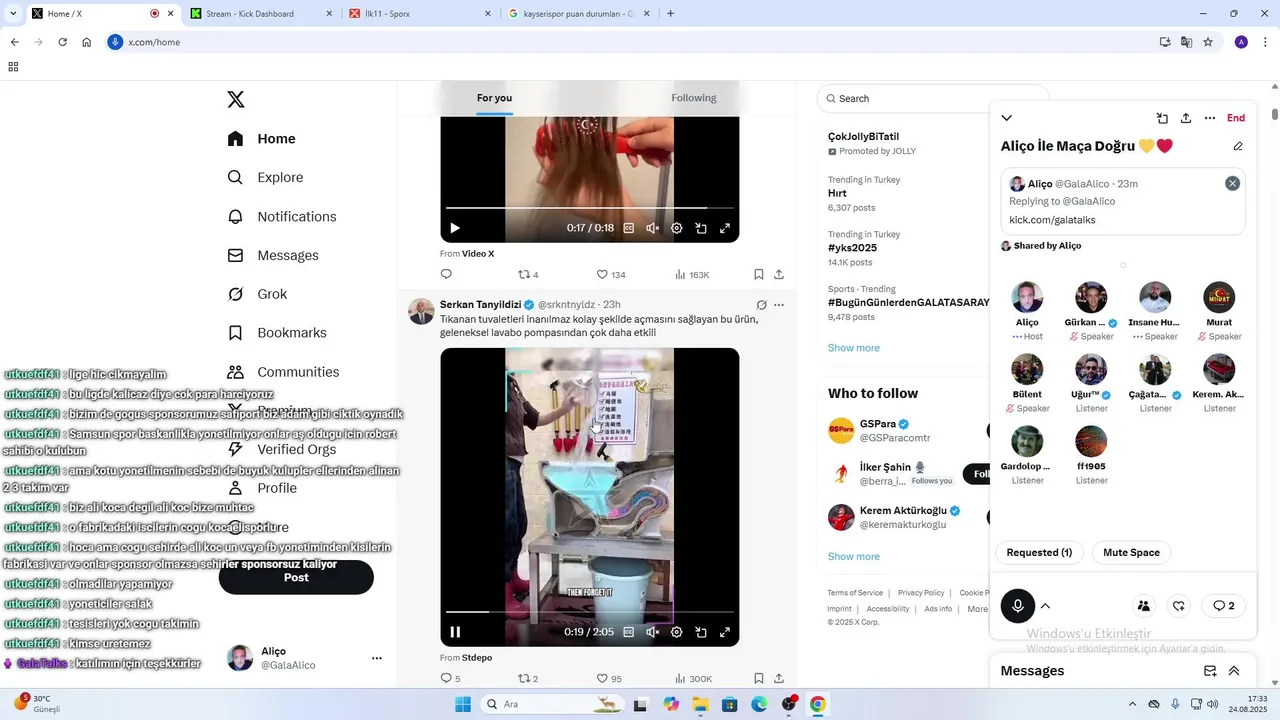
Task: Open picture-in-picture on lower video
Action: tap(701, 632)
